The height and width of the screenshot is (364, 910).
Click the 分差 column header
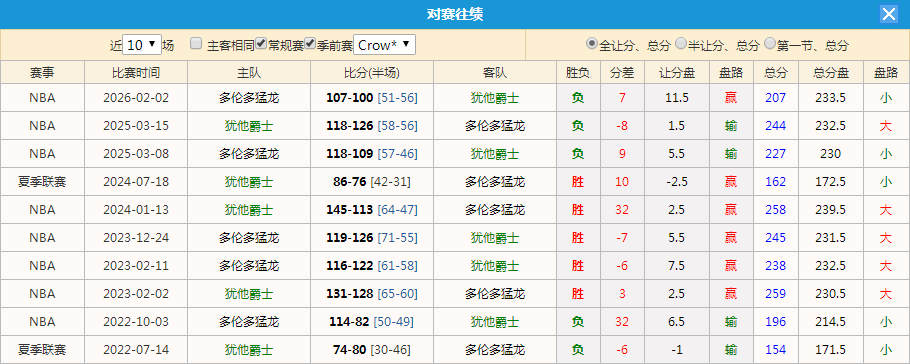pos(622,73)
